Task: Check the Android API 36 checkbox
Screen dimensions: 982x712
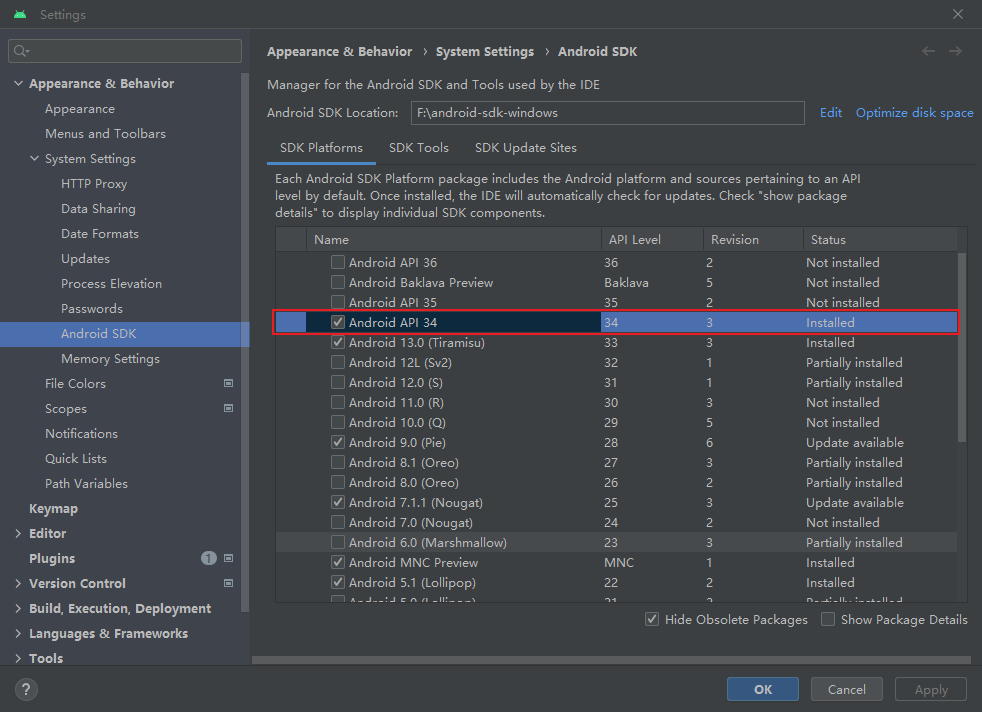Action: [338, 263]
